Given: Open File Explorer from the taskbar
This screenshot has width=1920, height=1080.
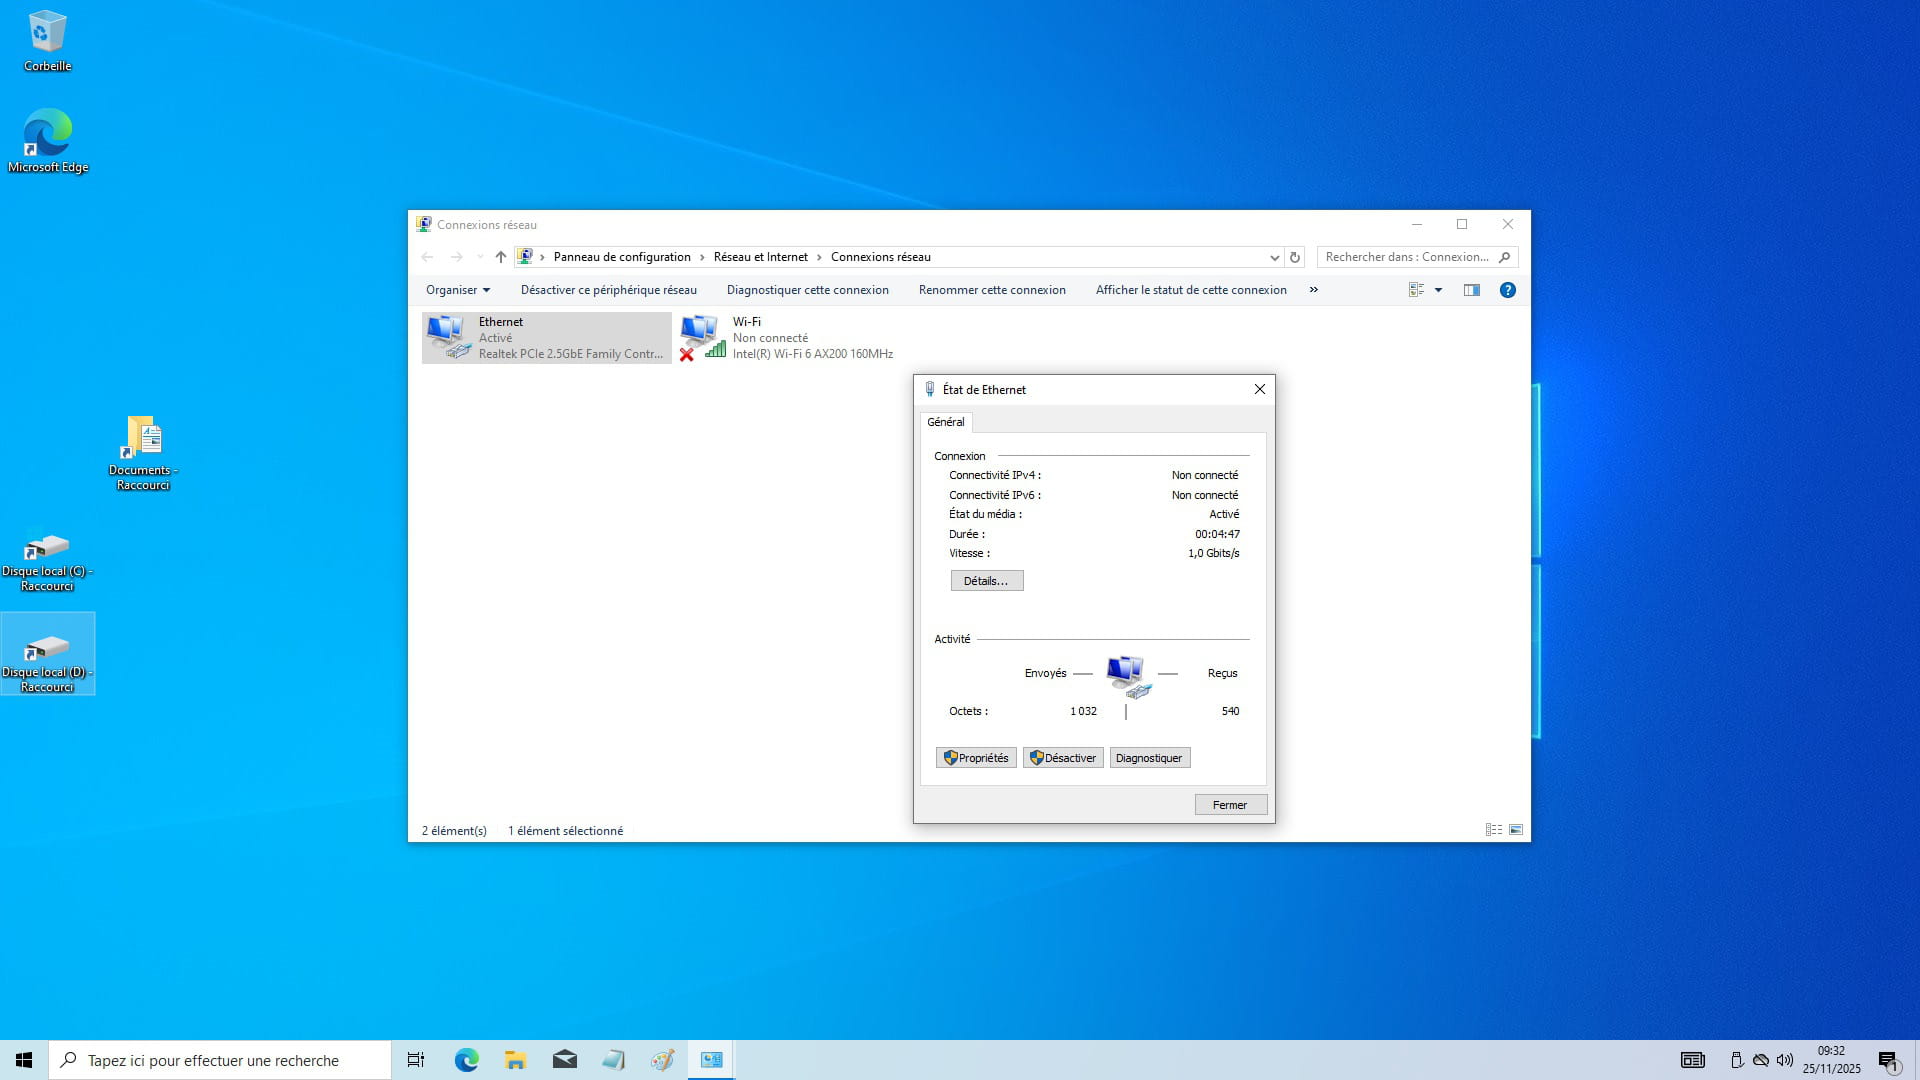Looking at the screenshot, I should click(x=515, y=1060).
